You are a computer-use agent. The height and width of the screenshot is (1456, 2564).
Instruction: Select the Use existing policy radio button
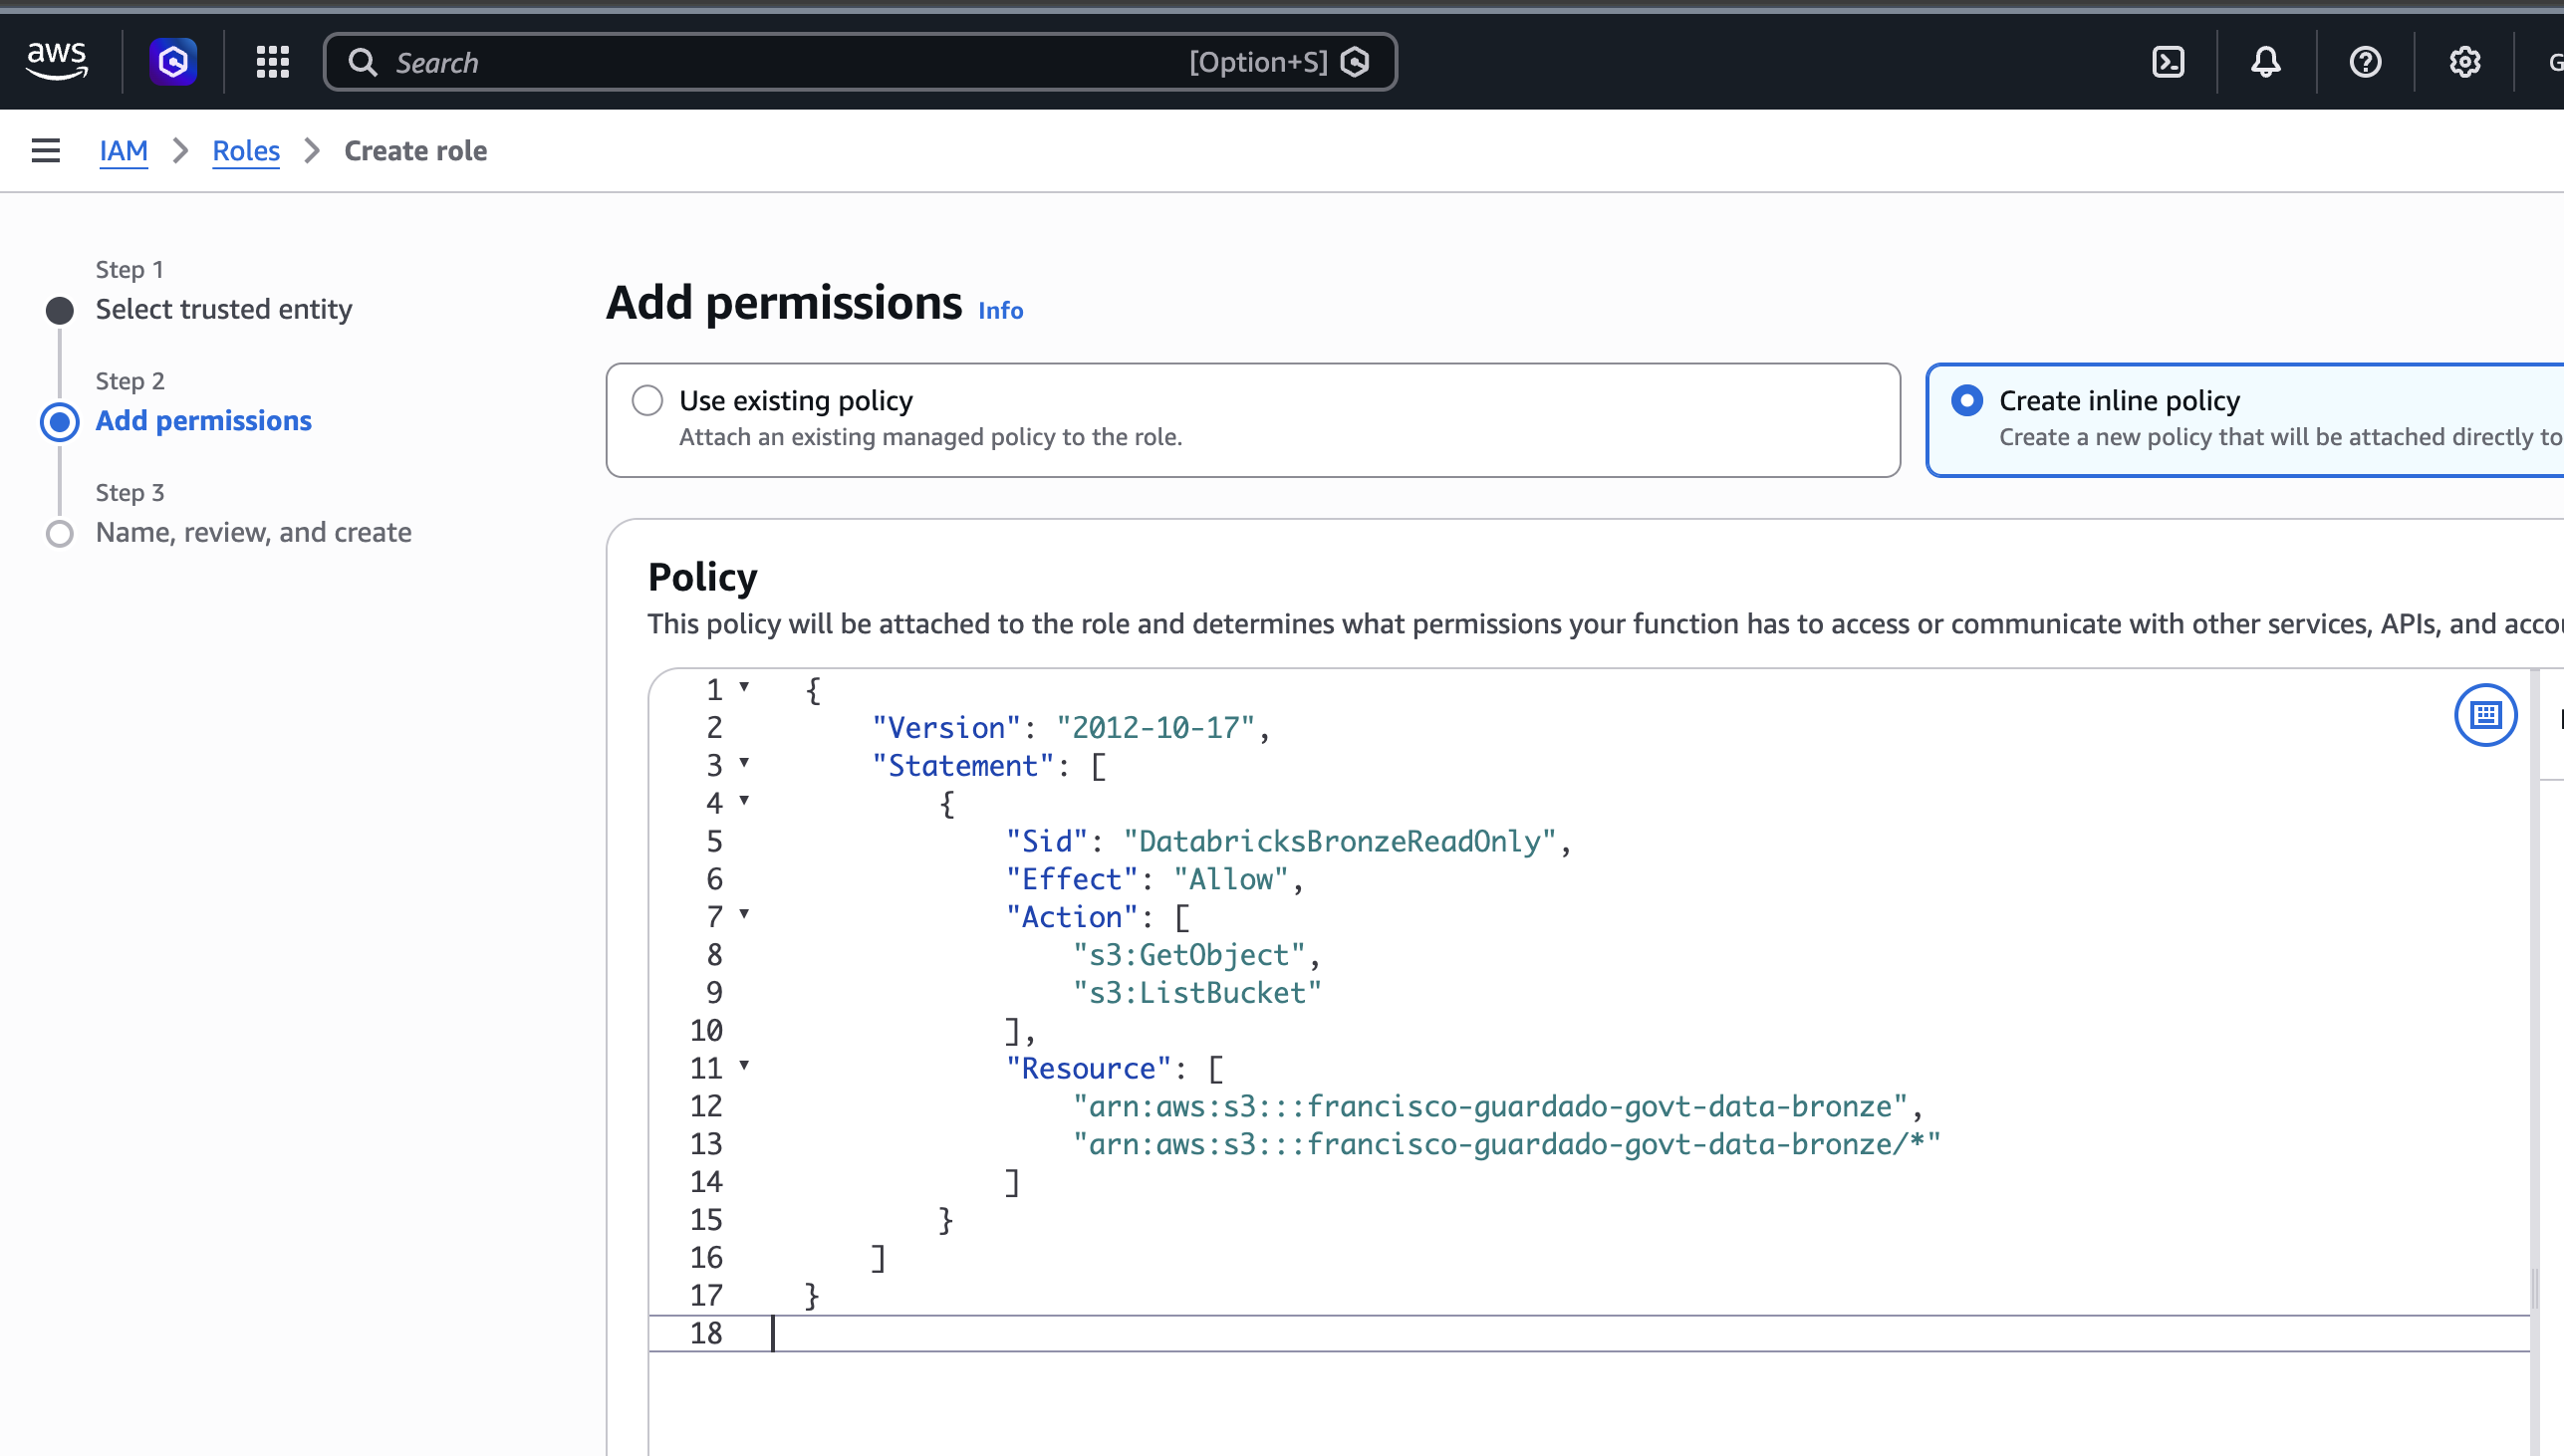[x=647, y=400]
